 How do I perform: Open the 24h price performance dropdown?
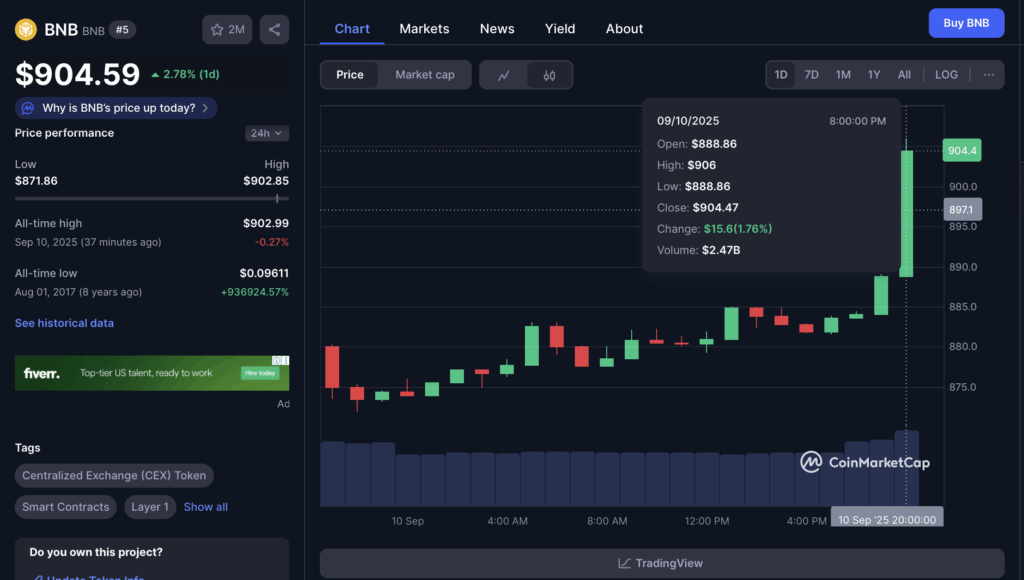pyautogui.click(x=267, y=133)
